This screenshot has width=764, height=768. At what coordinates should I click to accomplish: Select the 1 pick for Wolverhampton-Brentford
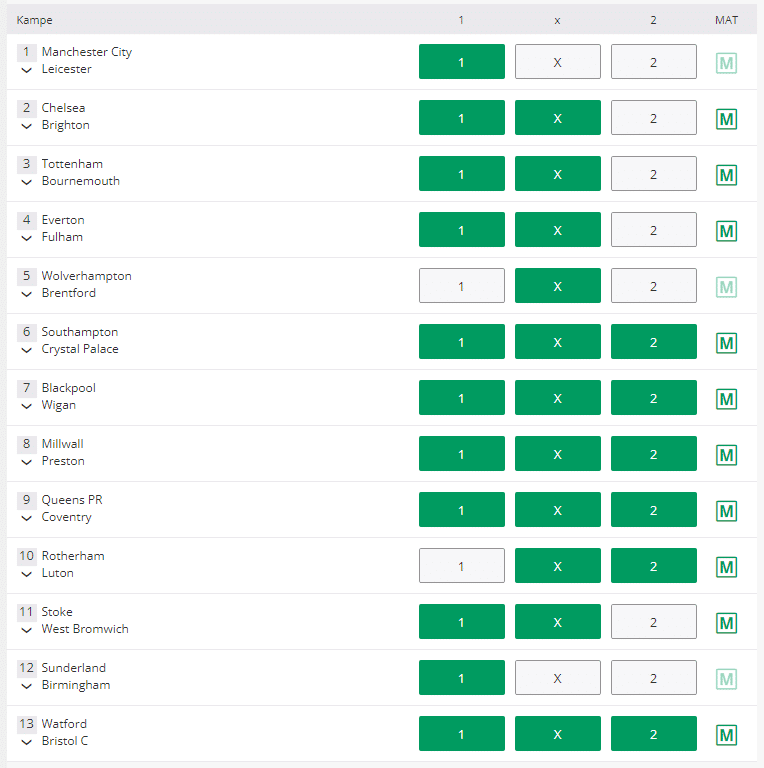pyautogui.click(x=461, y=286)
